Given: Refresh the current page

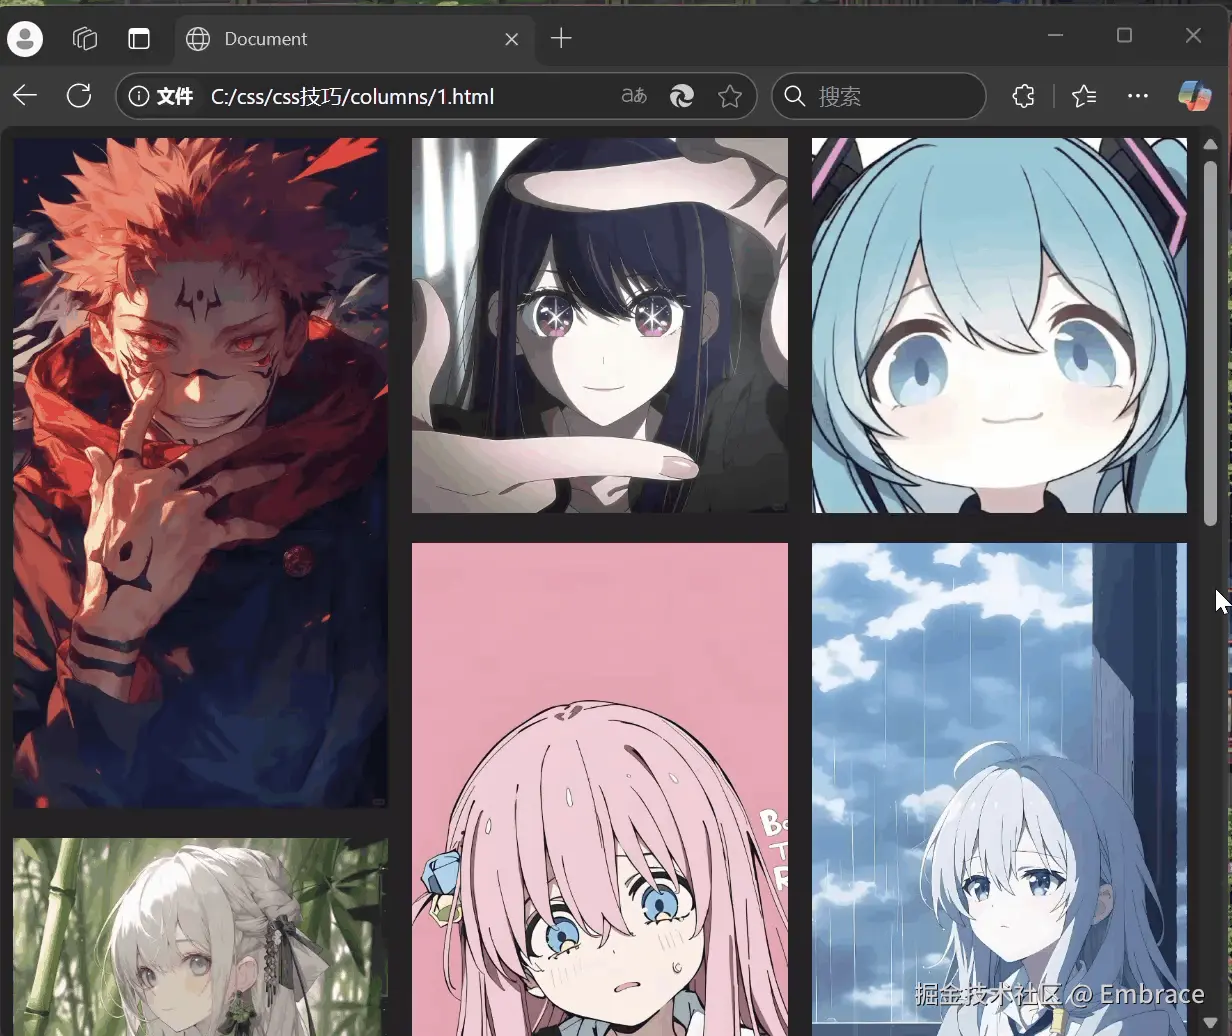Looking at the screenshot, I should 79,96.
